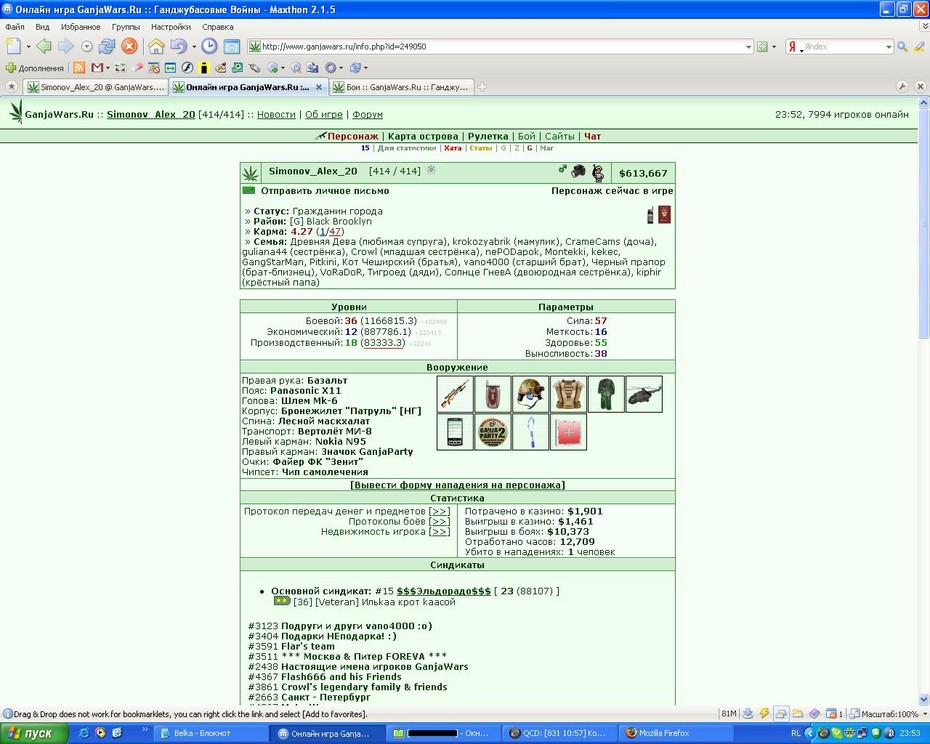Open the Gmail icon dropdown arrow
The image size is (930, 744).
(x=107, y=68)
